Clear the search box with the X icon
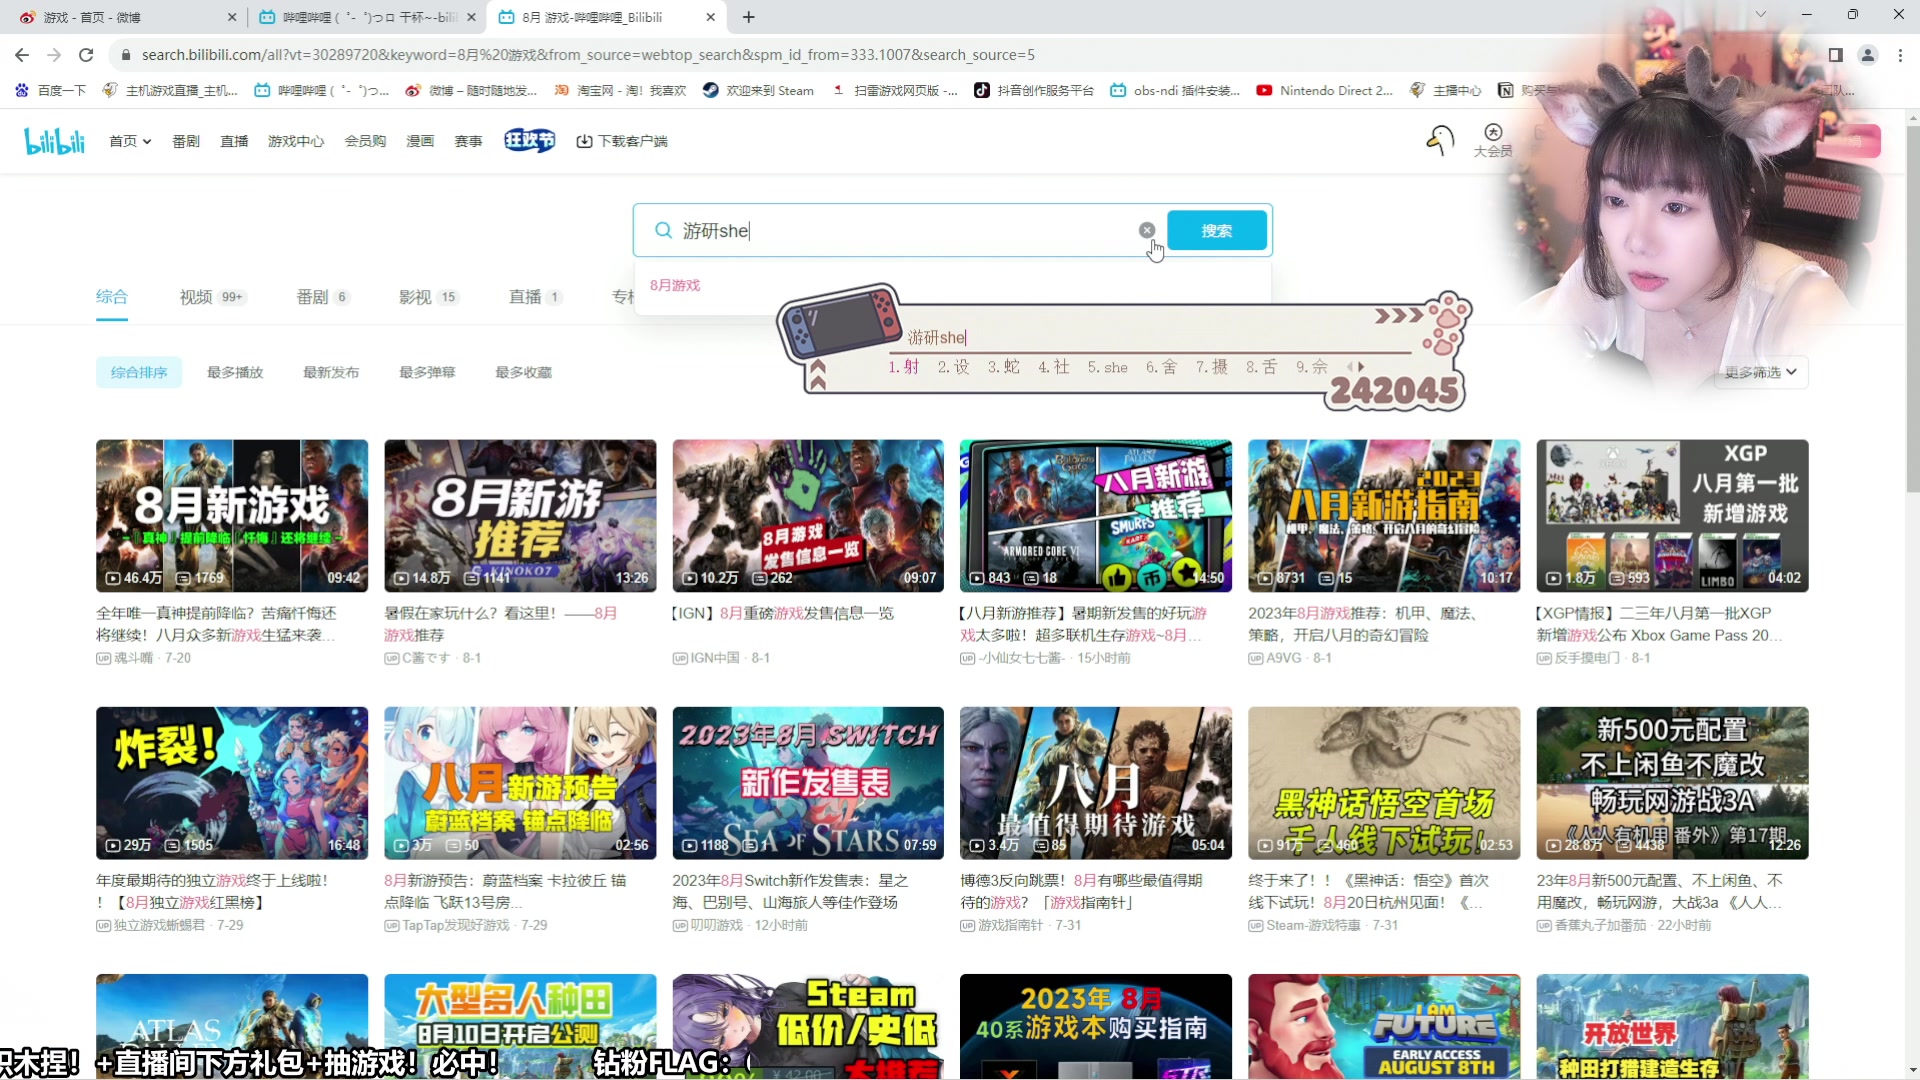This screenshot has height=1080, width=1920. pyautogui.click(x=1146, y=229)
